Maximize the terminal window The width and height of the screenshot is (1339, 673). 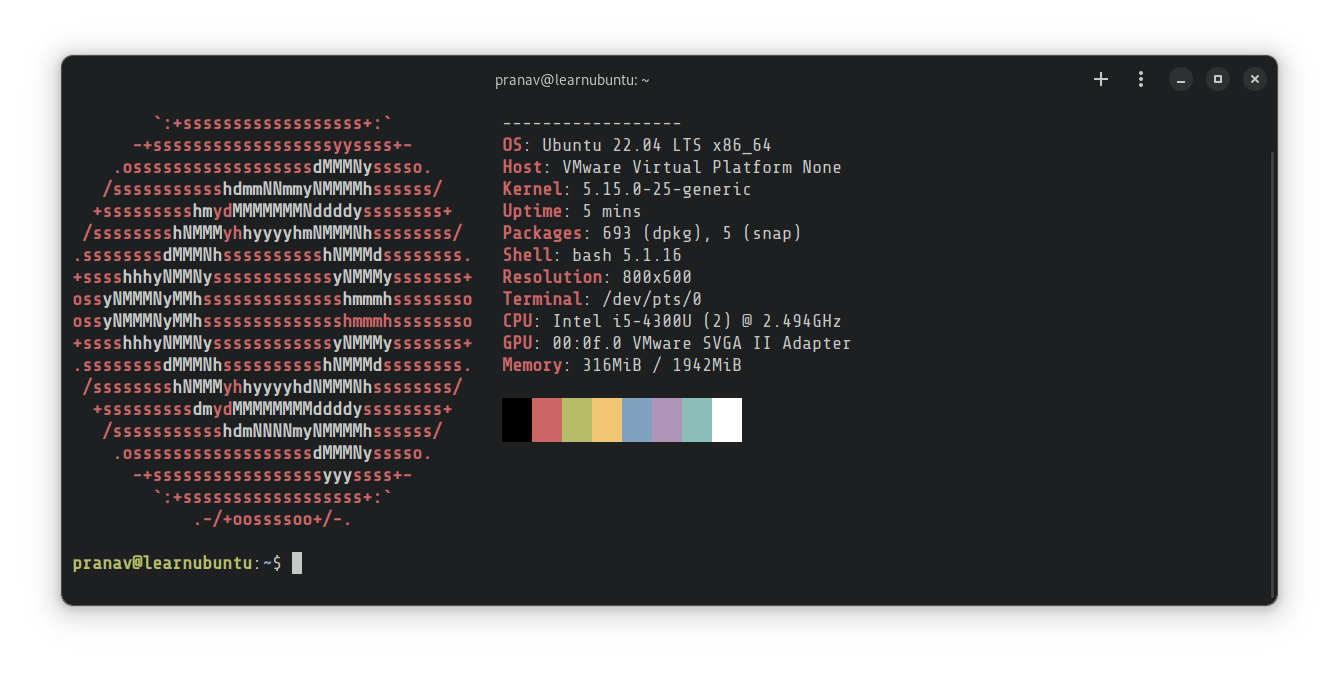[1218, 79]
